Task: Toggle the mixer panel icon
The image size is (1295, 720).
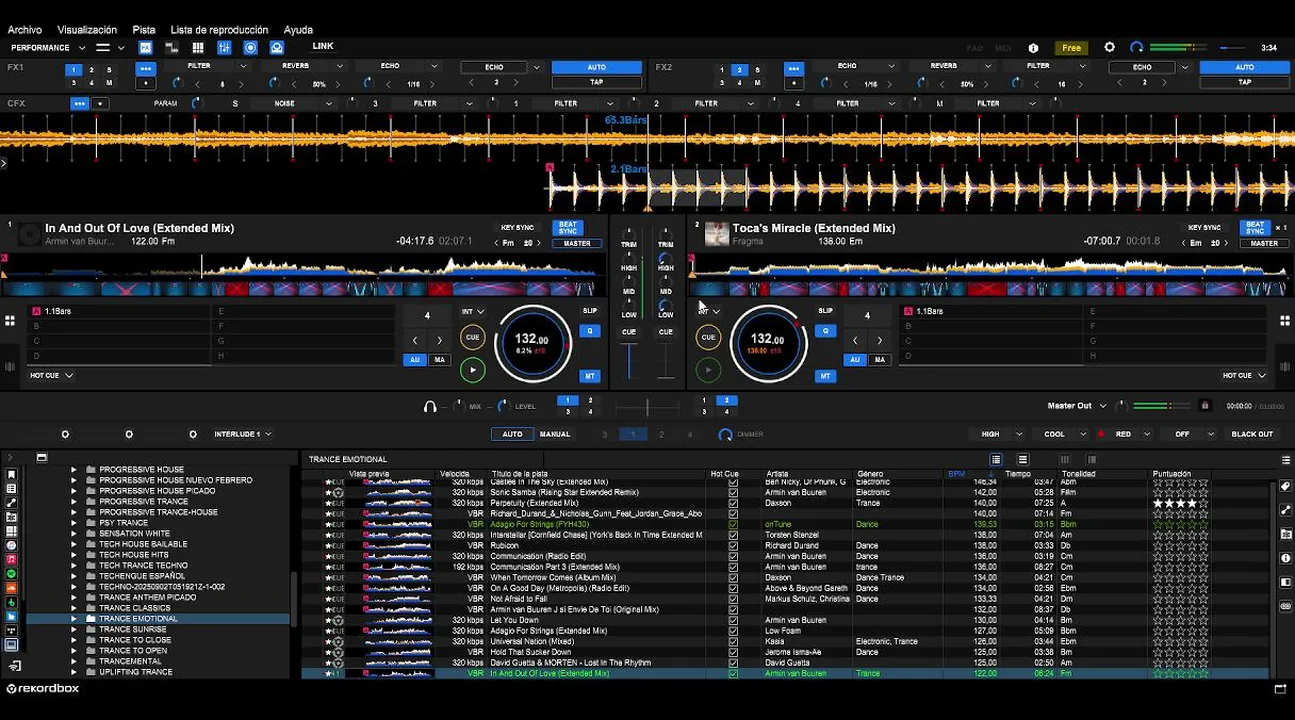Action: pos(224,47)
